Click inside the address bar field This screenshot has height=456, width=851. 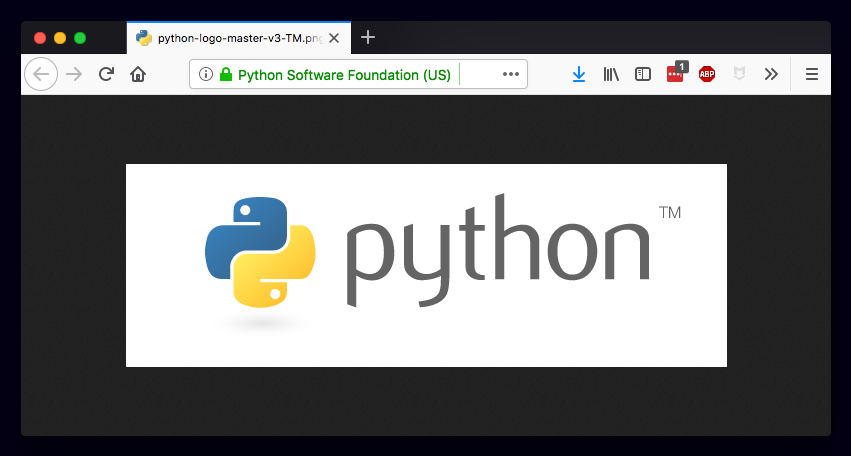(x=358, y=74)
